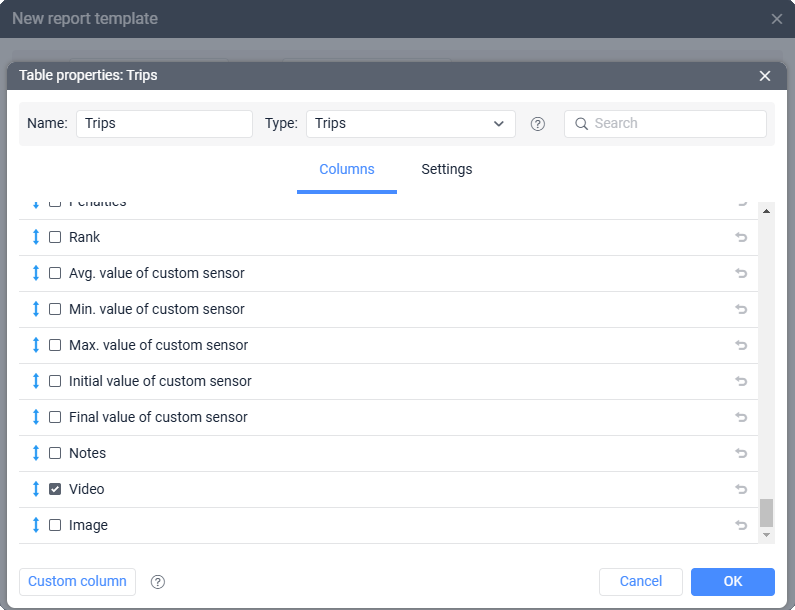Switch to the Settings tab
Viewport: 795px width, 610px height.
[x=446, y=170]
